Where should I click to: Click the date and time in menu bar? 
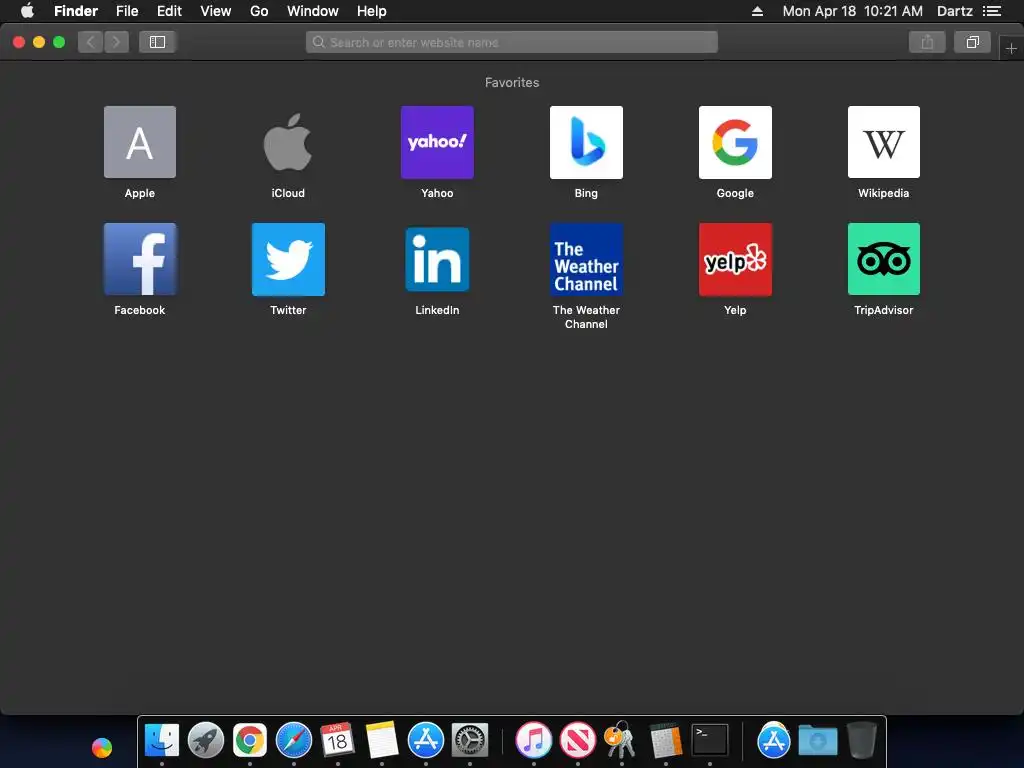[x=852, y=11]
